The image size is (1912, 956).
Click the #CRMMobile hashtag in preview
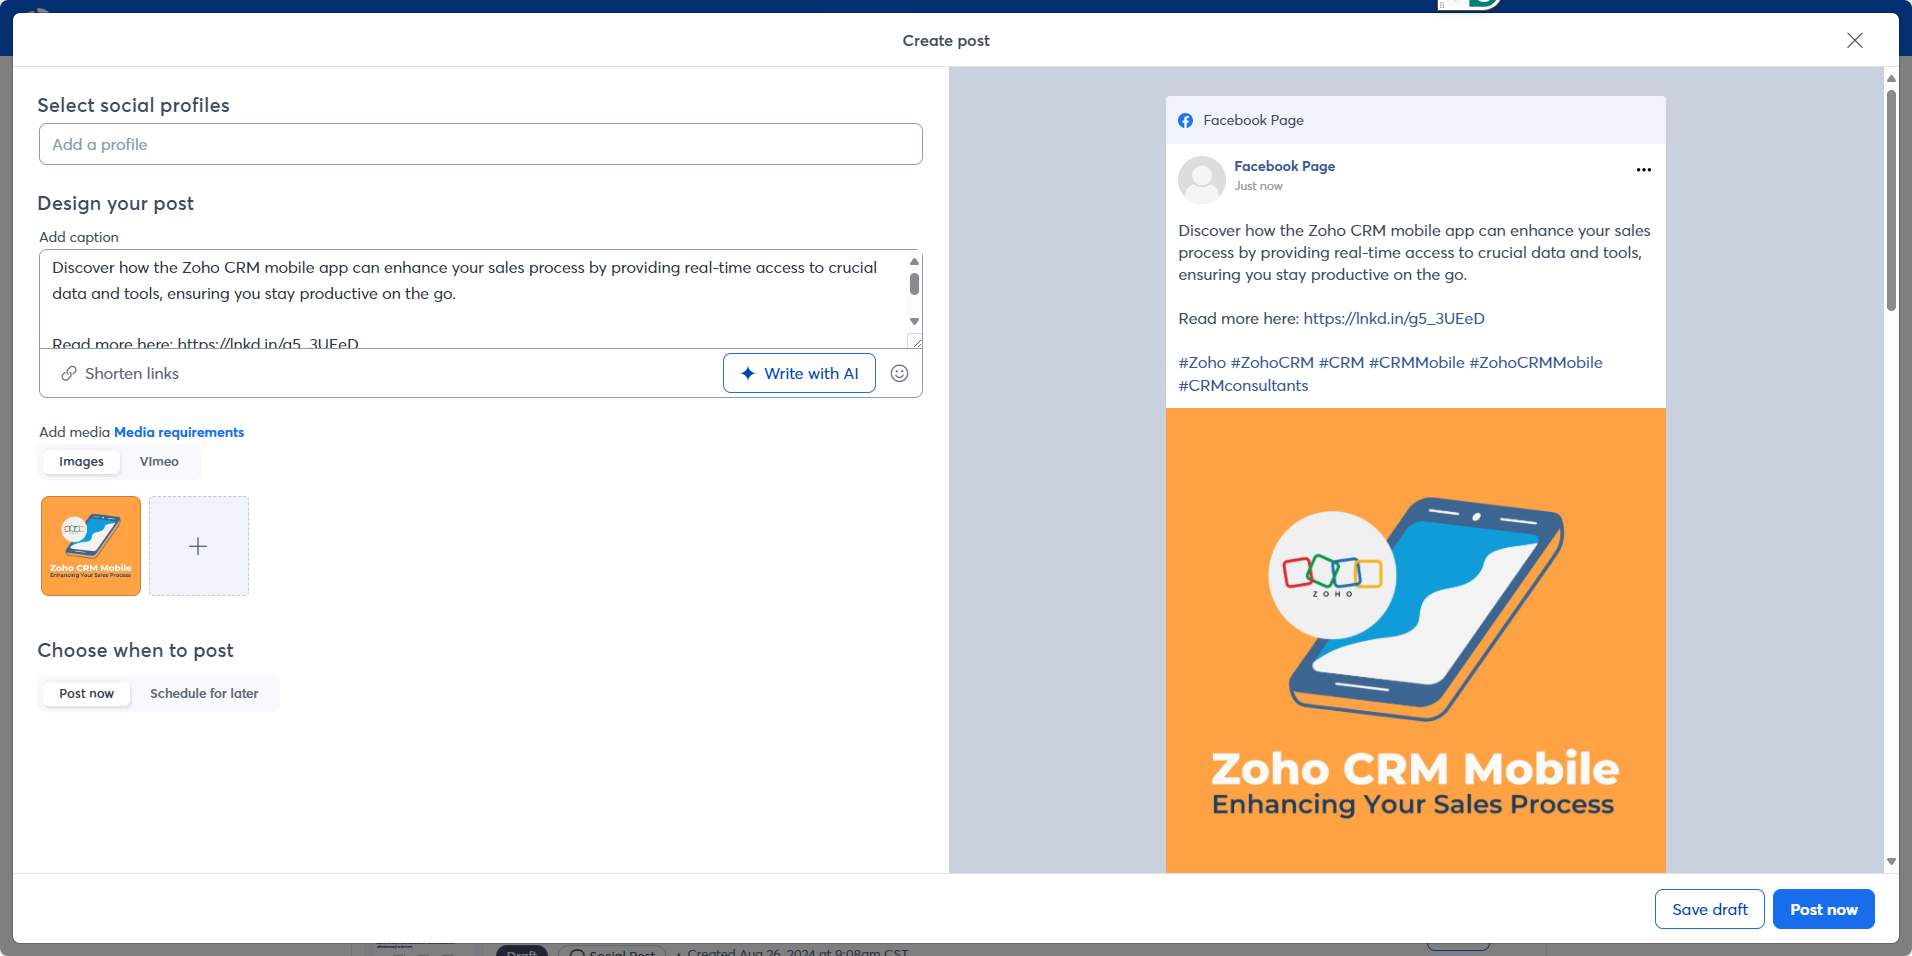(x=1416, y=362)
